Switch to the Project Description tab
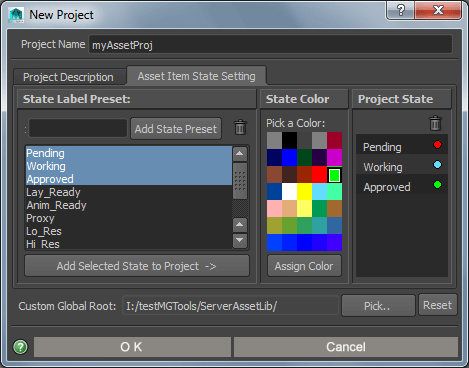The width and height of the screenshot is (469, 368). [x=68, y=77]
